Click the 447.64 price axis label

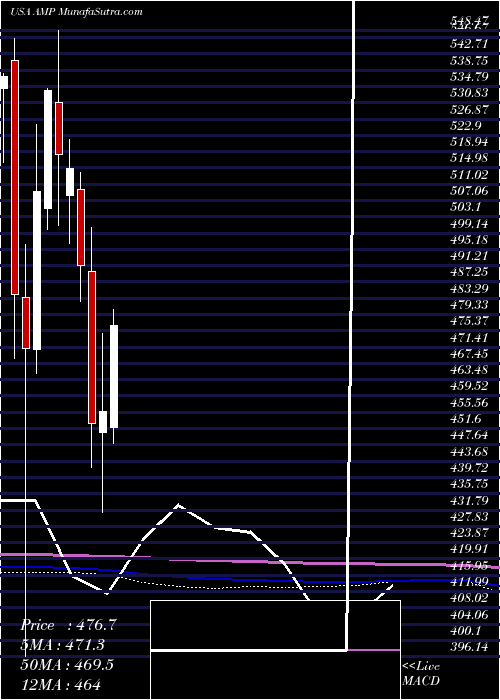(x=470, y=436)
